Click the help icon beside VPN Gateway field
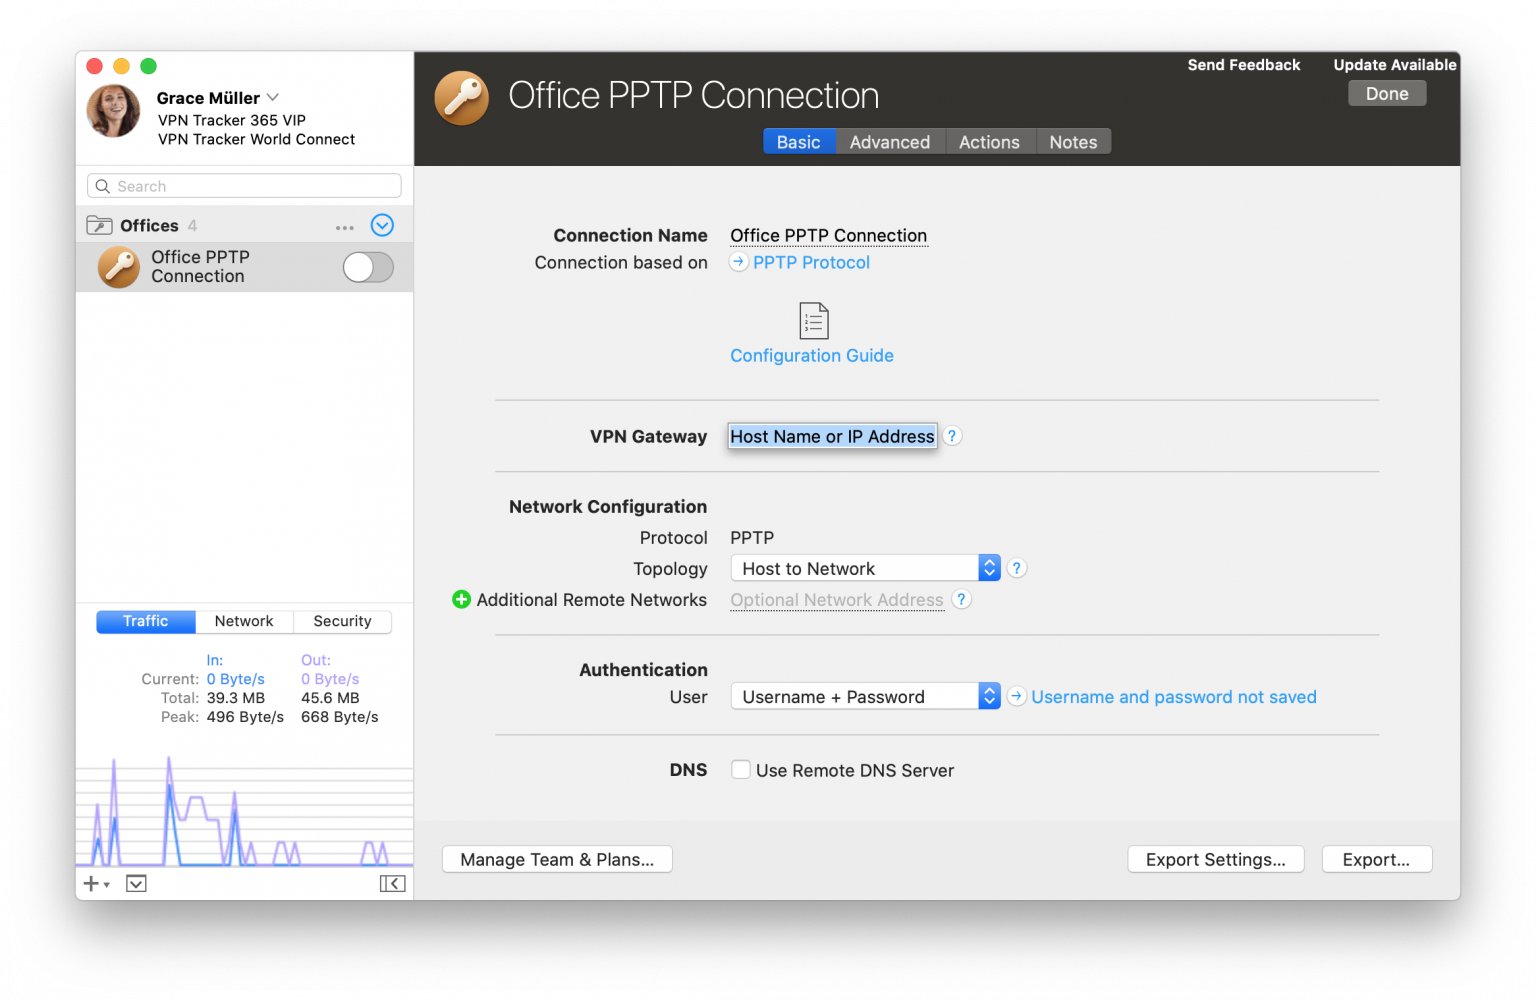The height and width of the screenshot is (1000, 1536). coord(952,436)
